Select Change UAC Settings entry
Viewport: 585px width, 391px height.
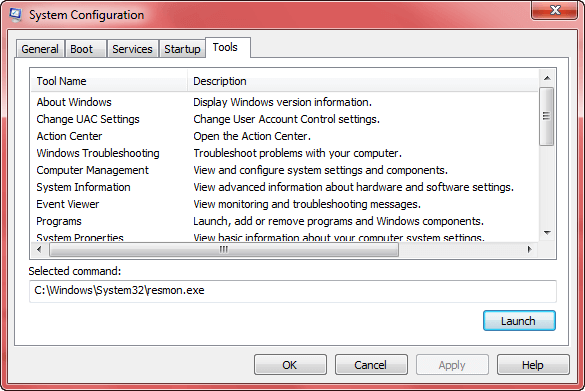[284, 119]
